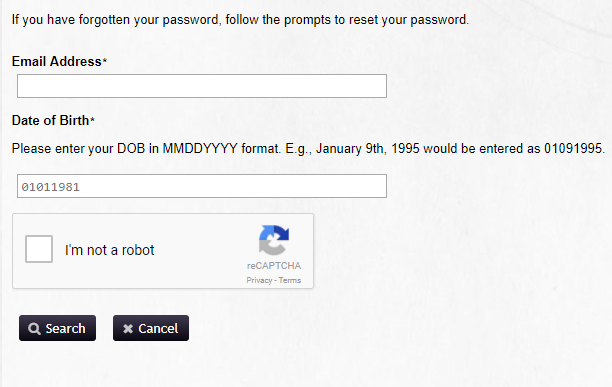The image size is (612, 387).
Task: Click the reCAPTCHA brand text under logo
Action: click(274, 266)
